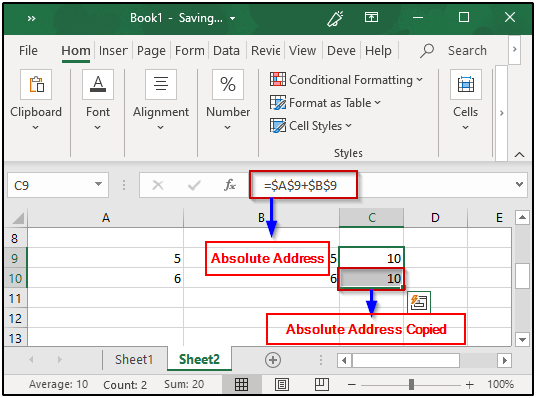Open the Format as Table dropdown

(377, 103)
